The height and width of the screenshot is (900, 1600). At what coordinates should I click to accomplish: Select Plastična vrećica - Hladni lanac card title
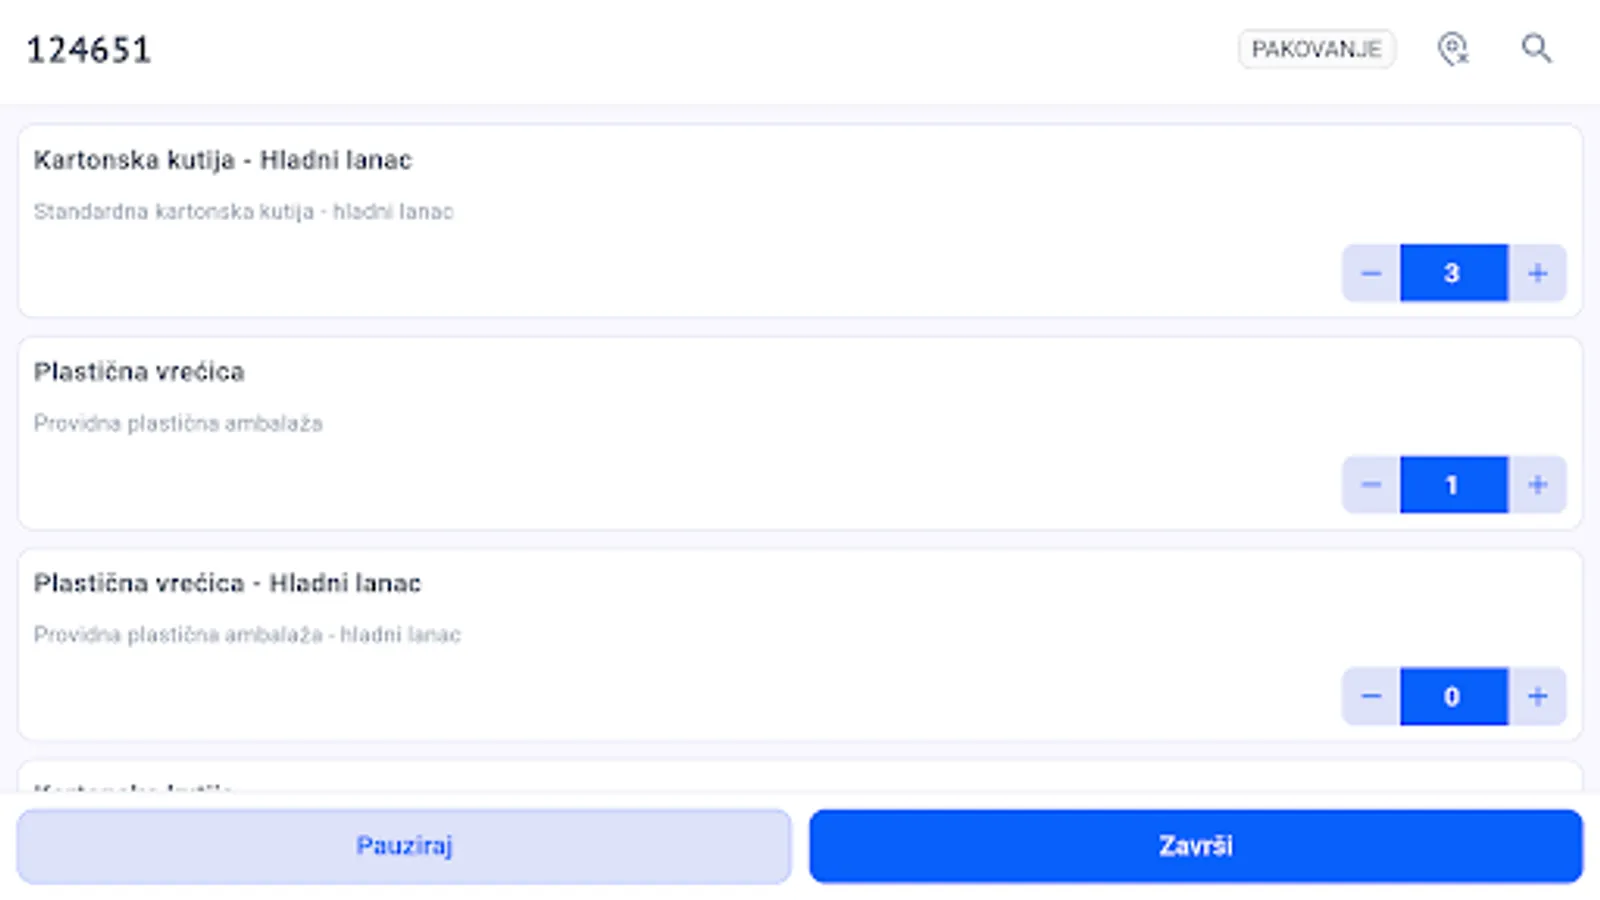point(227,583)
